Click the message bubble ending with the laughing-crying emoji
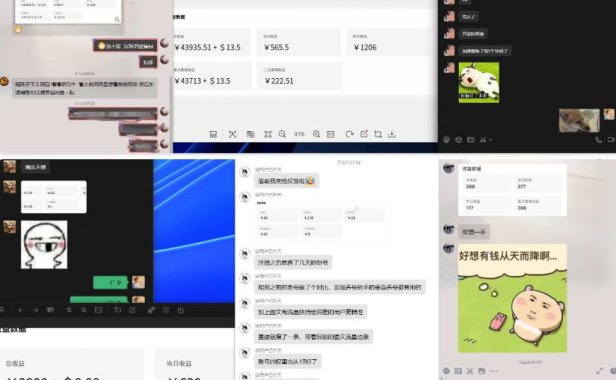This screenshot has height=380, width=616. point(287,181)
